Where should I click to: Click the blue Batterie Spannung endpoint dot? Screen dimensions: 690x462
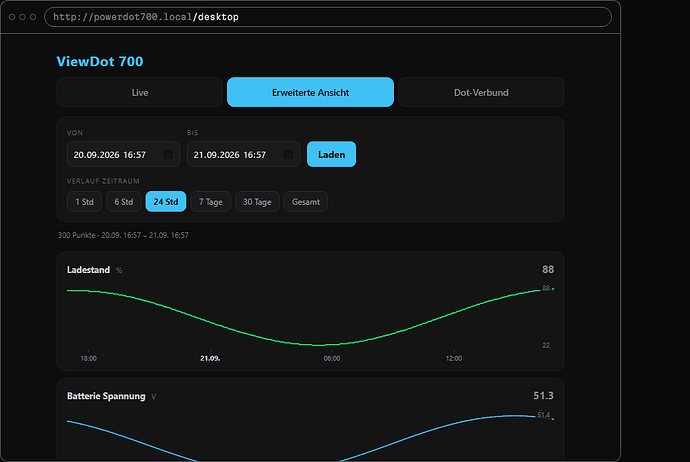(x=553, y=419)
